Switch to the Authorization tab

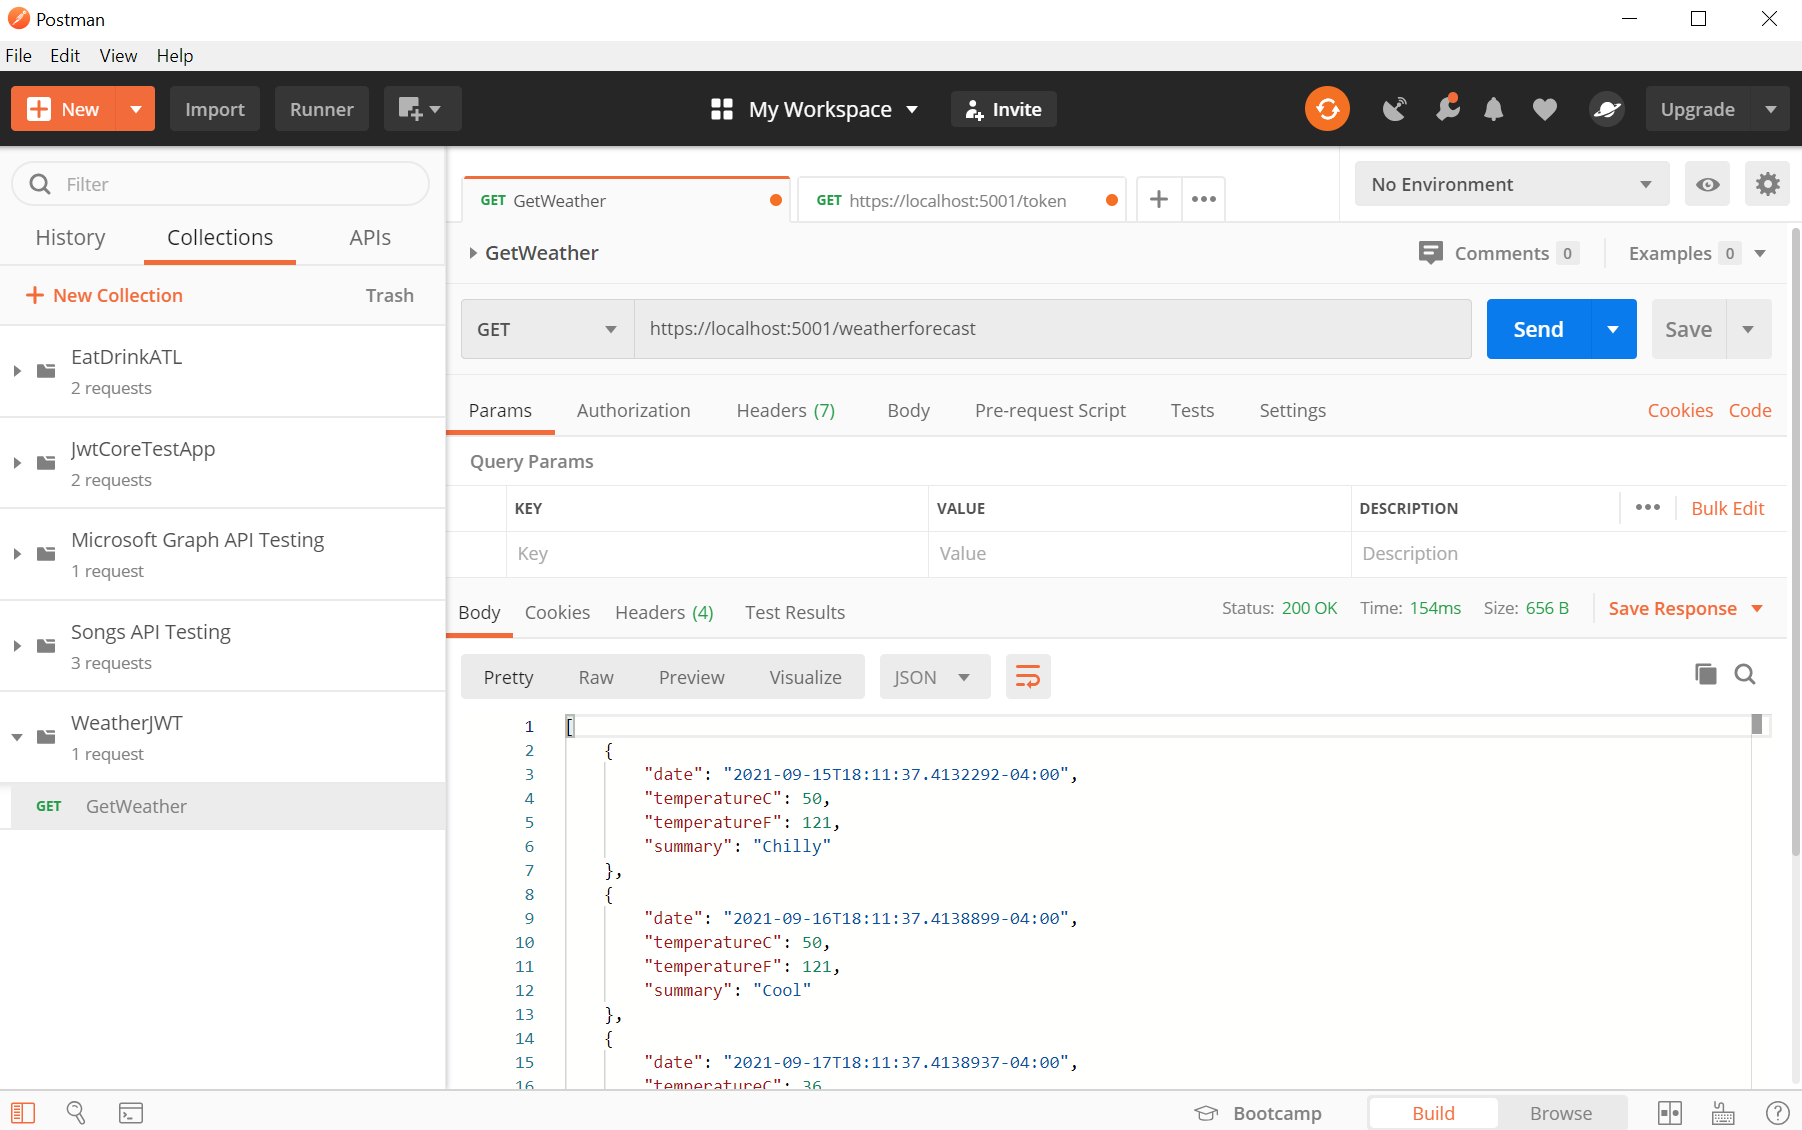(x=633, y=410)
